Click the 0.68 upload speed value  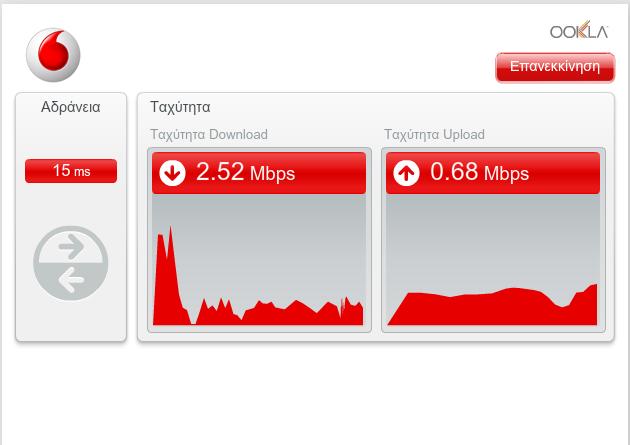coord(454,171)
